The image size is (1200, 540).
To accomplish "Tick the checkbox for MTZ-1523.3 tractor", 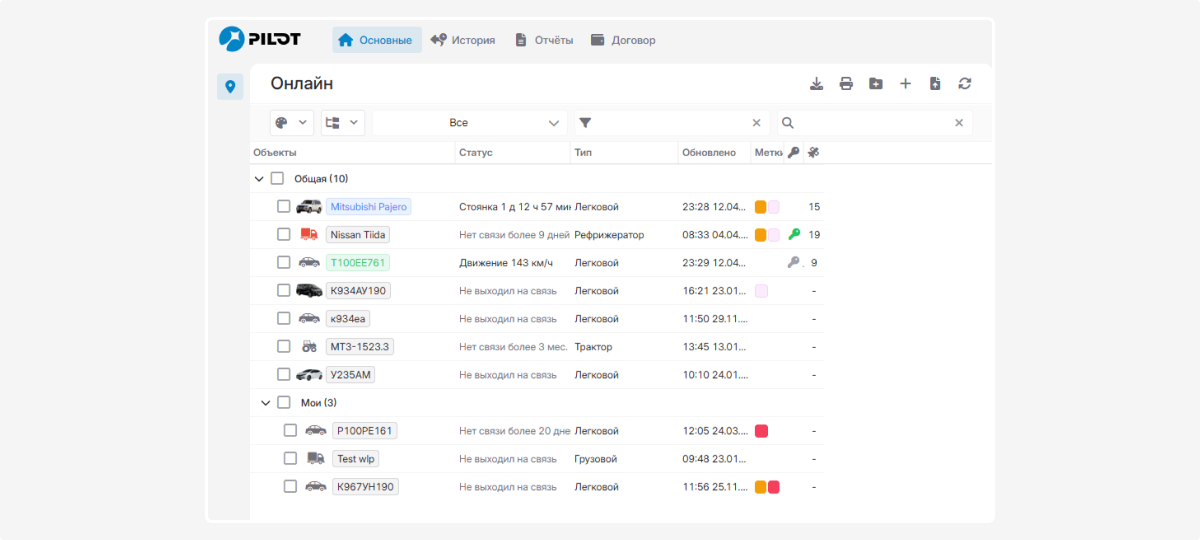I will 284,347.
